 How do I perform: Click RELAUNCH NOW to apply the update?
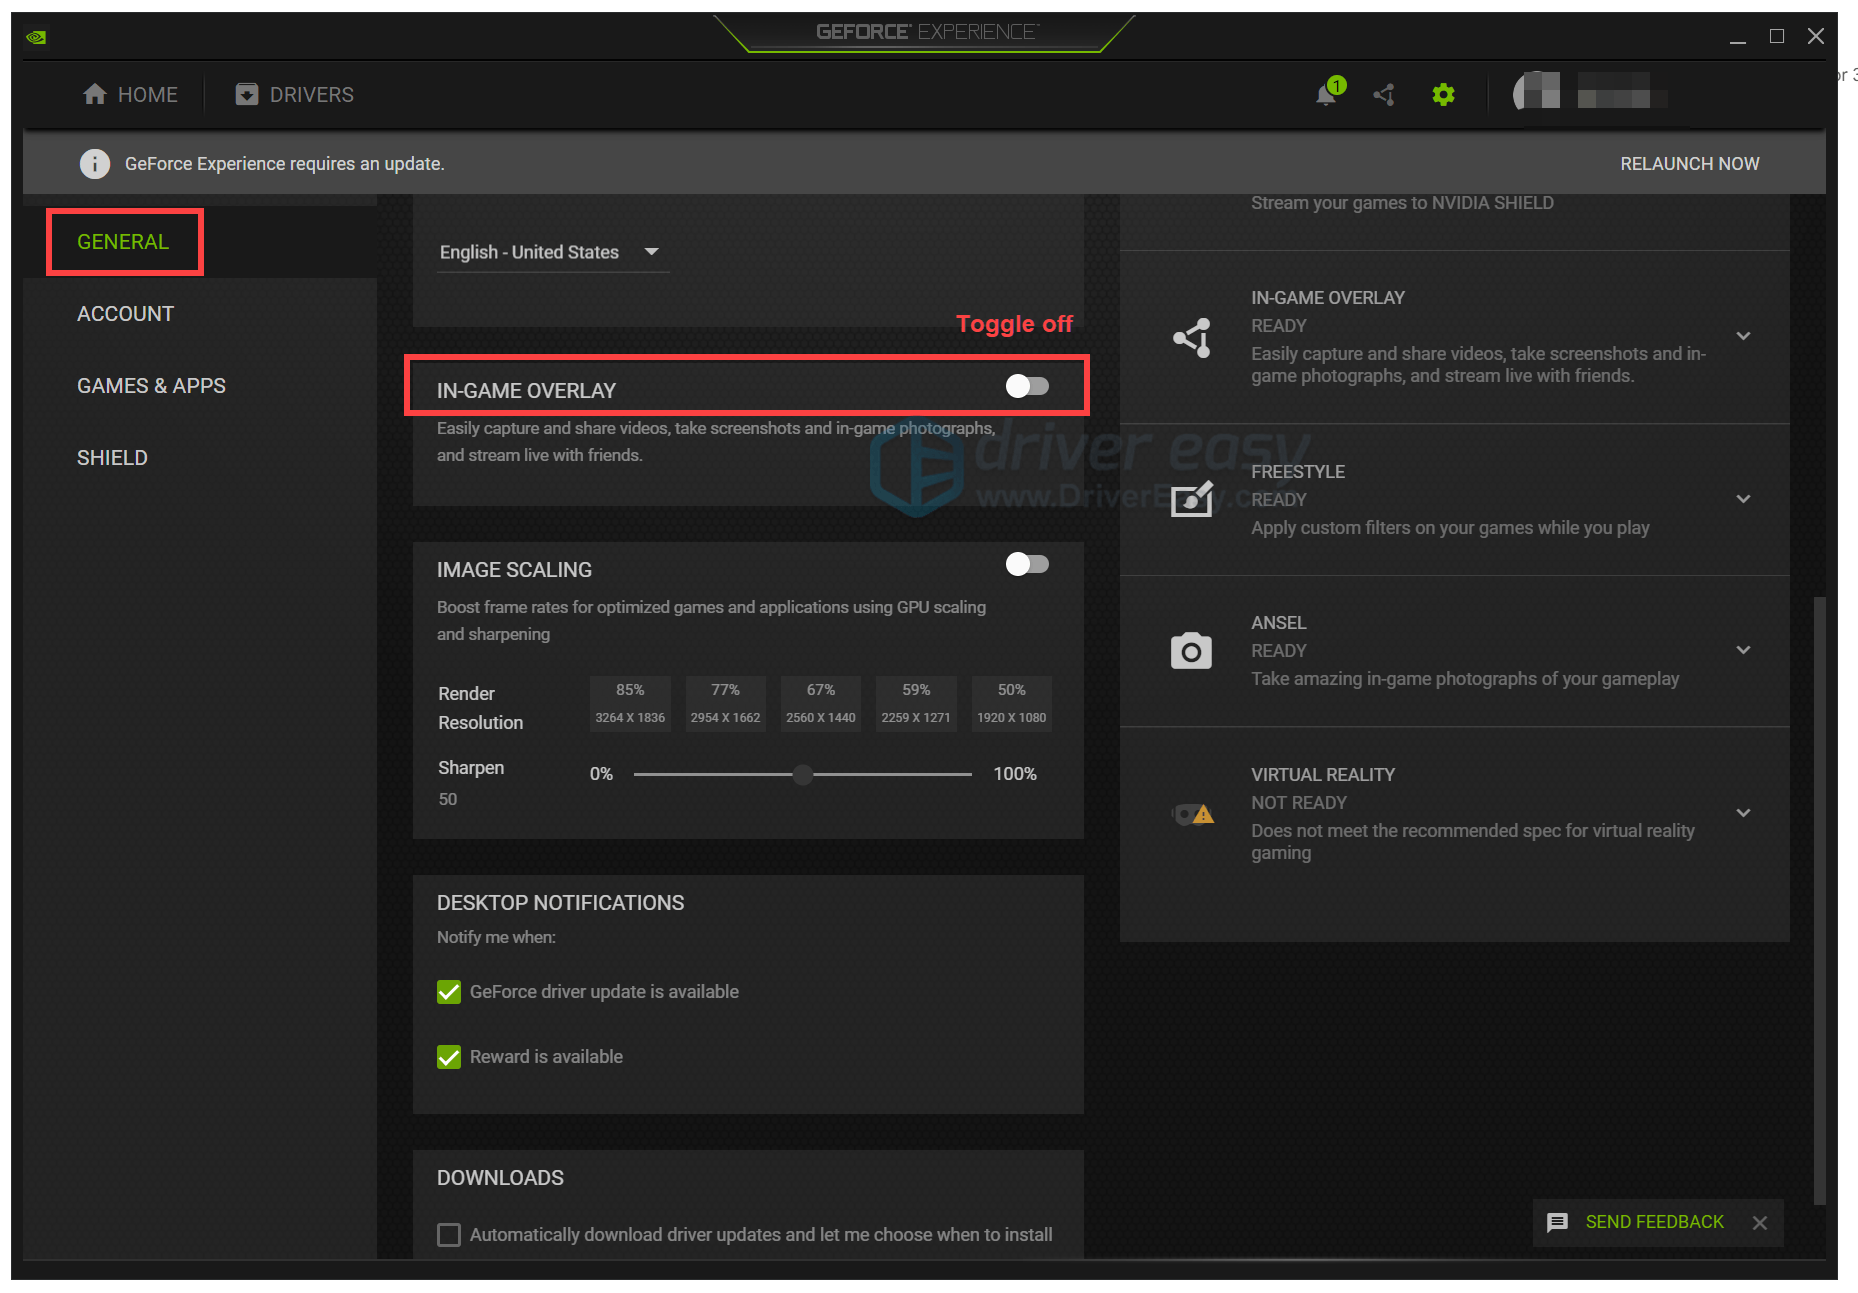[x=1690, y=163]
